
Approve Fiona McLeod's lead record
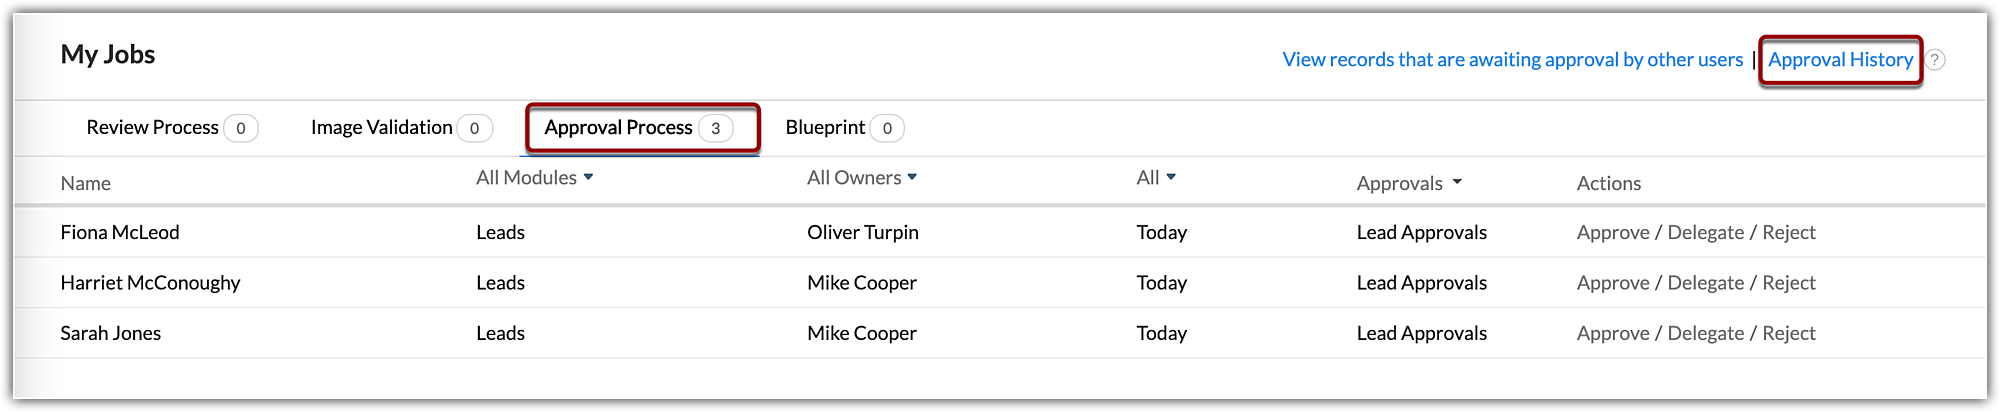(1612, 233)
